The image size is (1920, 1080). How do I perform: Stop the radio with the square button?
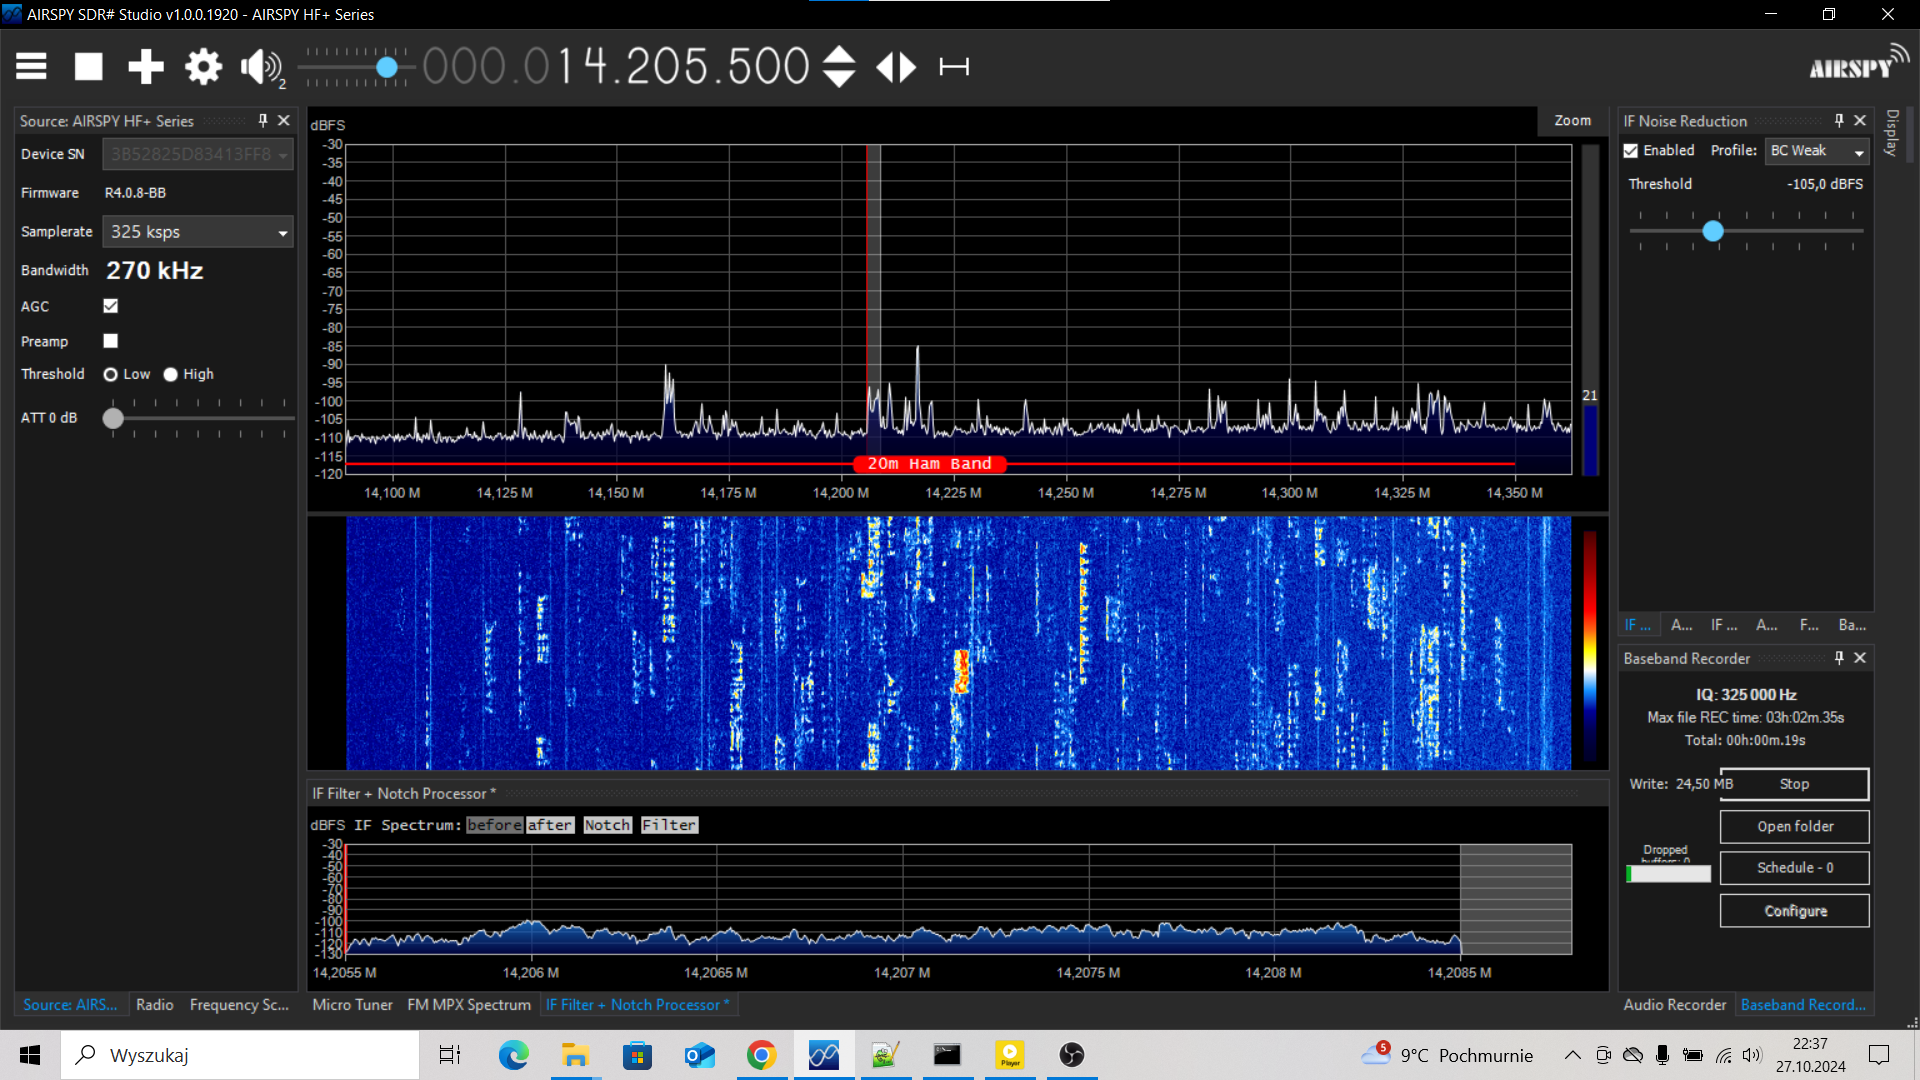89,67
